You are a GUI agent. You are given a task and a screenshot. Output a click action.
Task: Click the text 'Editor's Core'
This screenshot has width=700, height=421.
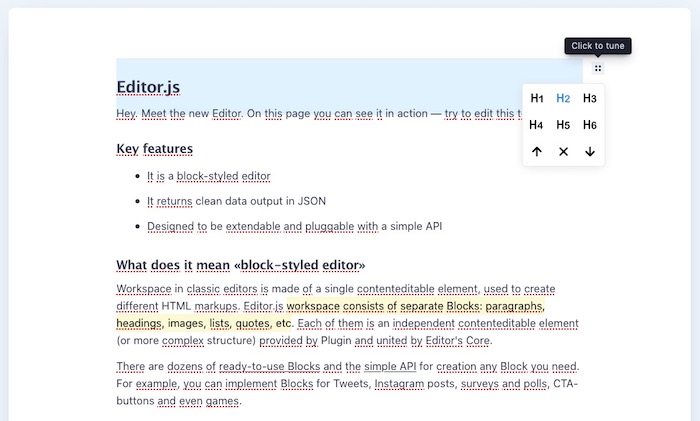[458, 341]
